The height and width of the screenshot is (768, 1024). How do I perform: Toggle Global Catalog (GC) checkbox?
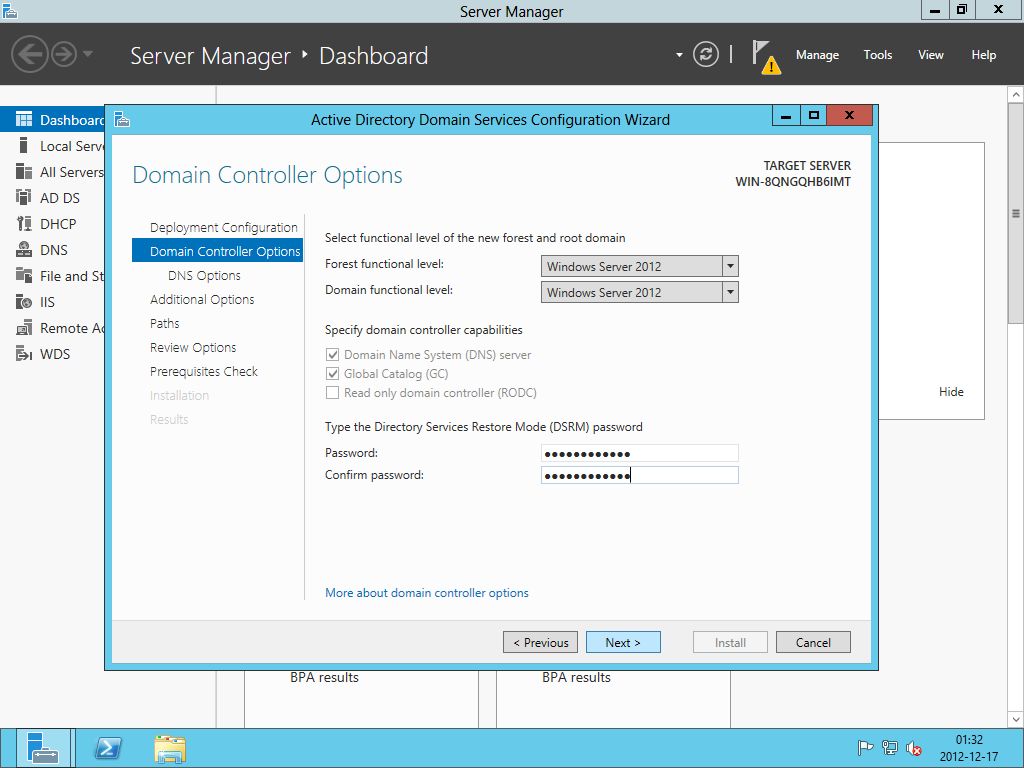pyautogui.click(x=332, y=374)
